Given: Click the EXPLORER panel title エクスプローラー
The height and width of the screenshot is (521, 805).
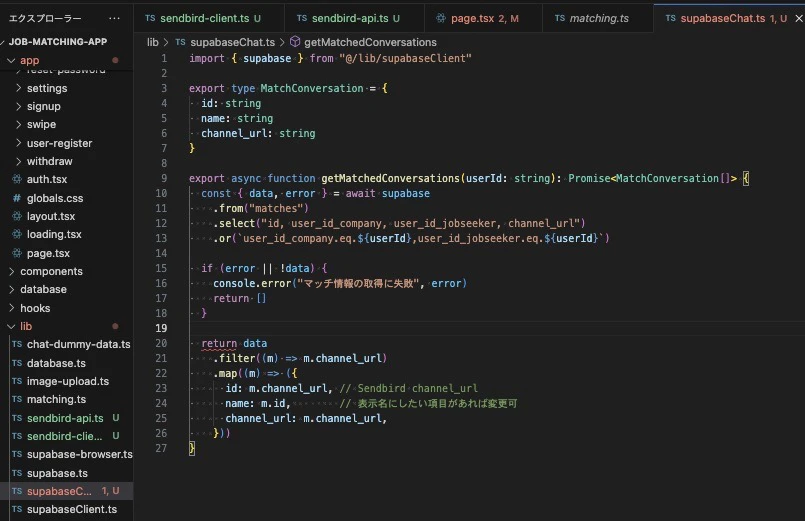Looking at the screenshot, I should [x=45, y=18].
